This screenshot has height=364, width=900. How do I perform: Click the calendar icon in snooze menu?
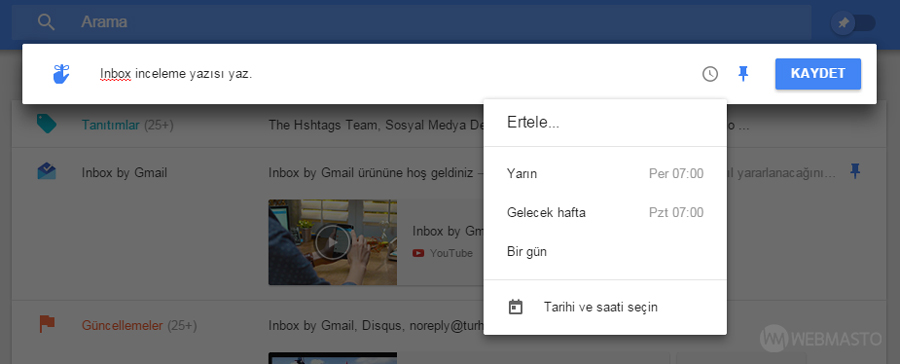coord(516,307)
